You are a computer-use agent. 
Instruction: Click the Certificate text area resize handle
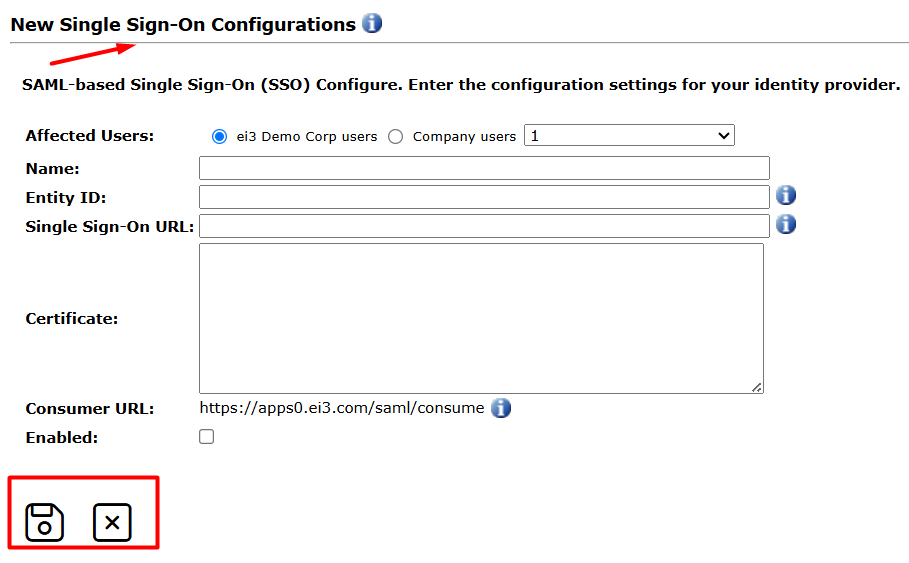click(757, 387)
